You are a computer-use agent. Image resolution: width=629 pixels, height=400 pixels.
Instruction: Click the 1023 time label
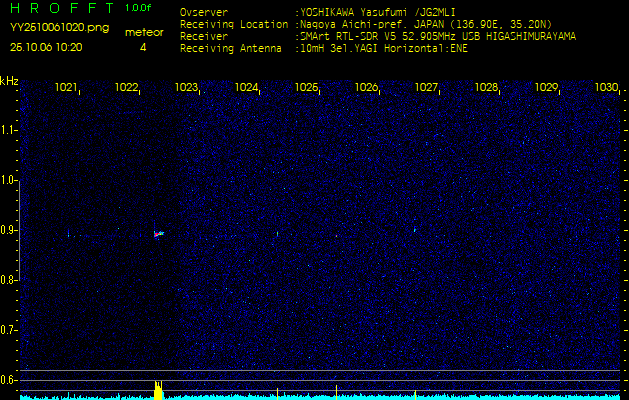(186, 88)
